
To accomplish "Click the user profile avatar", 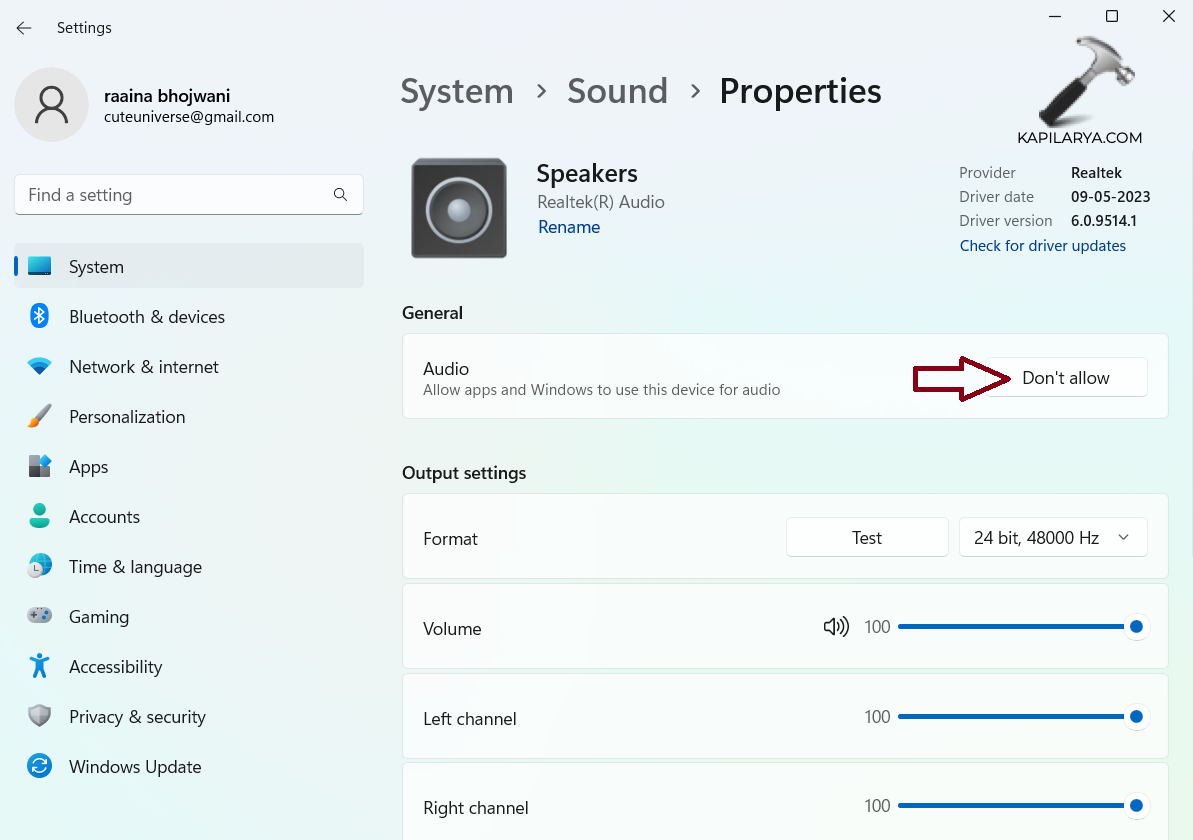I will (x=51, y=104).
